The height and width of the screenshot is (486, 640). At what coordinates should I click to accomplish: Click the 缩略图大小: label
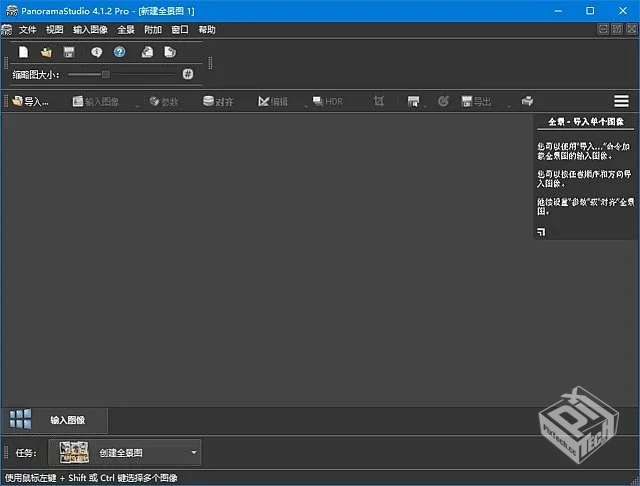tap(36, 75)
